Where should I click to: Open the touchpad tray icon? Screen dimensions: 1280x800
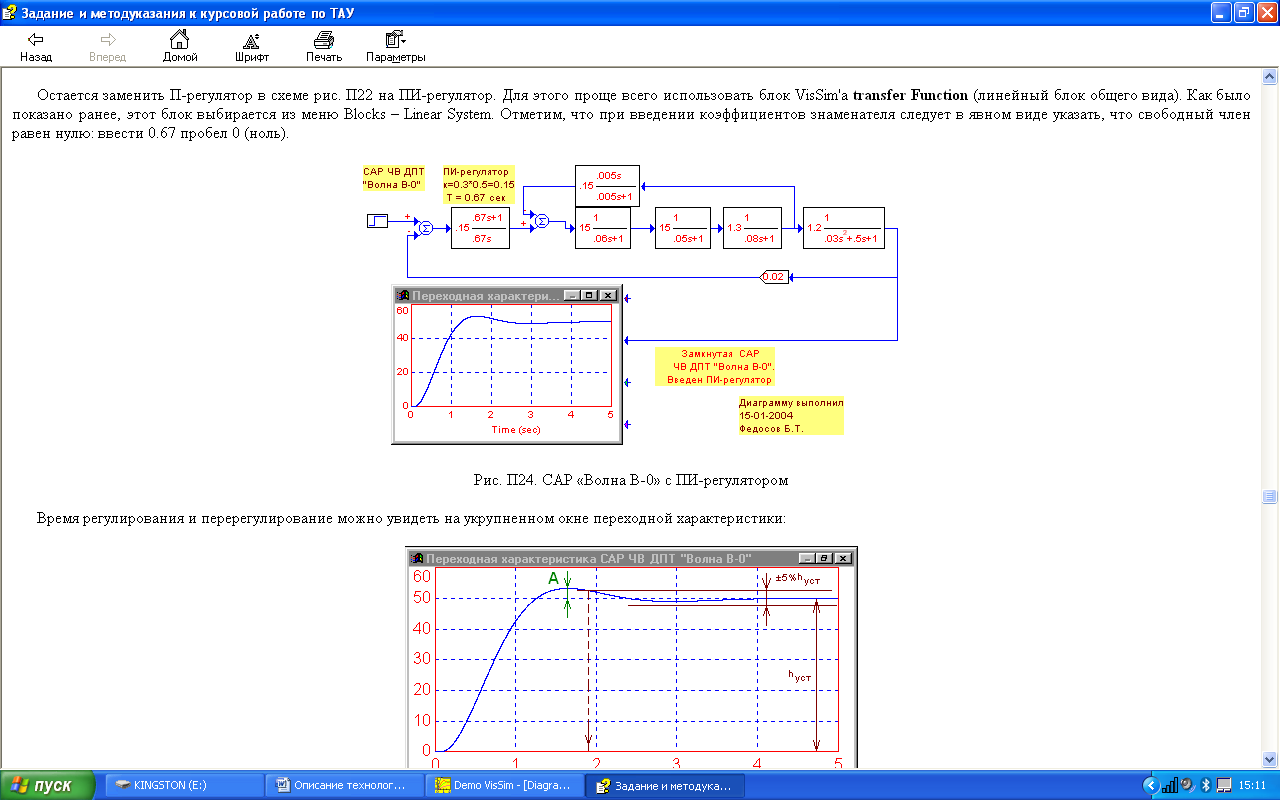[1223, 785]
